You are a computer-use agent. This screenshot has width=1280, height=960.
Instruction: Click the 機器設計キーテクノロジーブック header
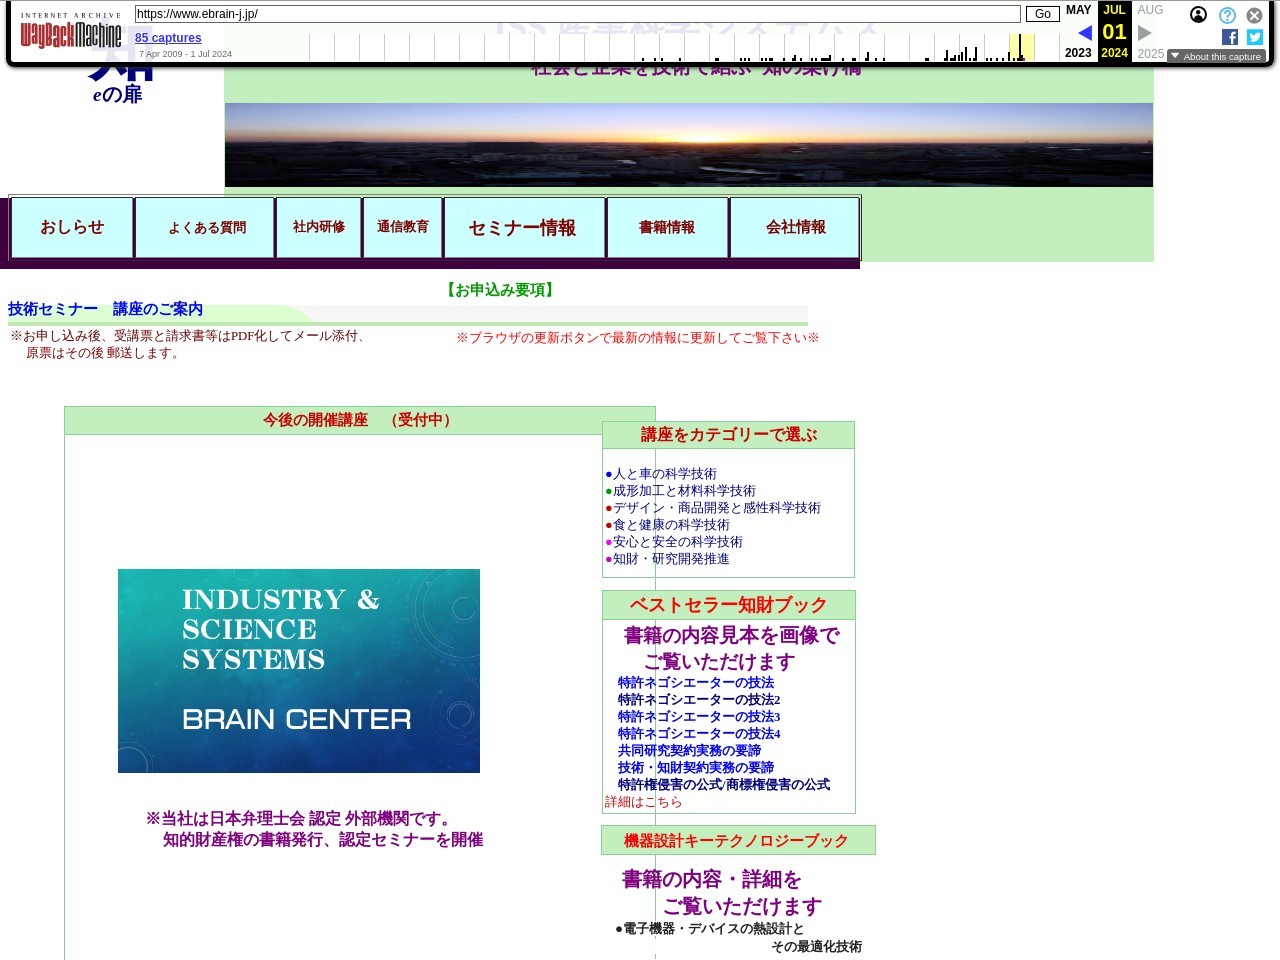coord(737,841)
